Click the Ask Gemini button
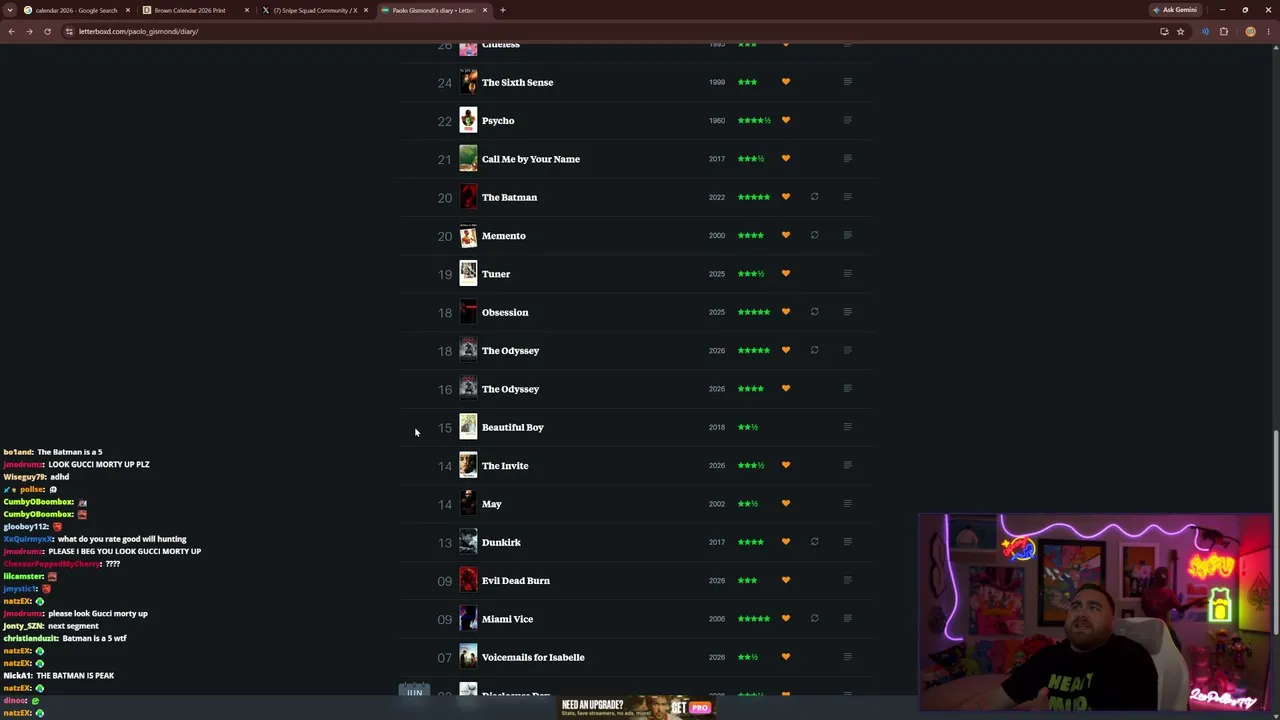This screenshot has height=720, width=1280. (x=1175, y=10)
